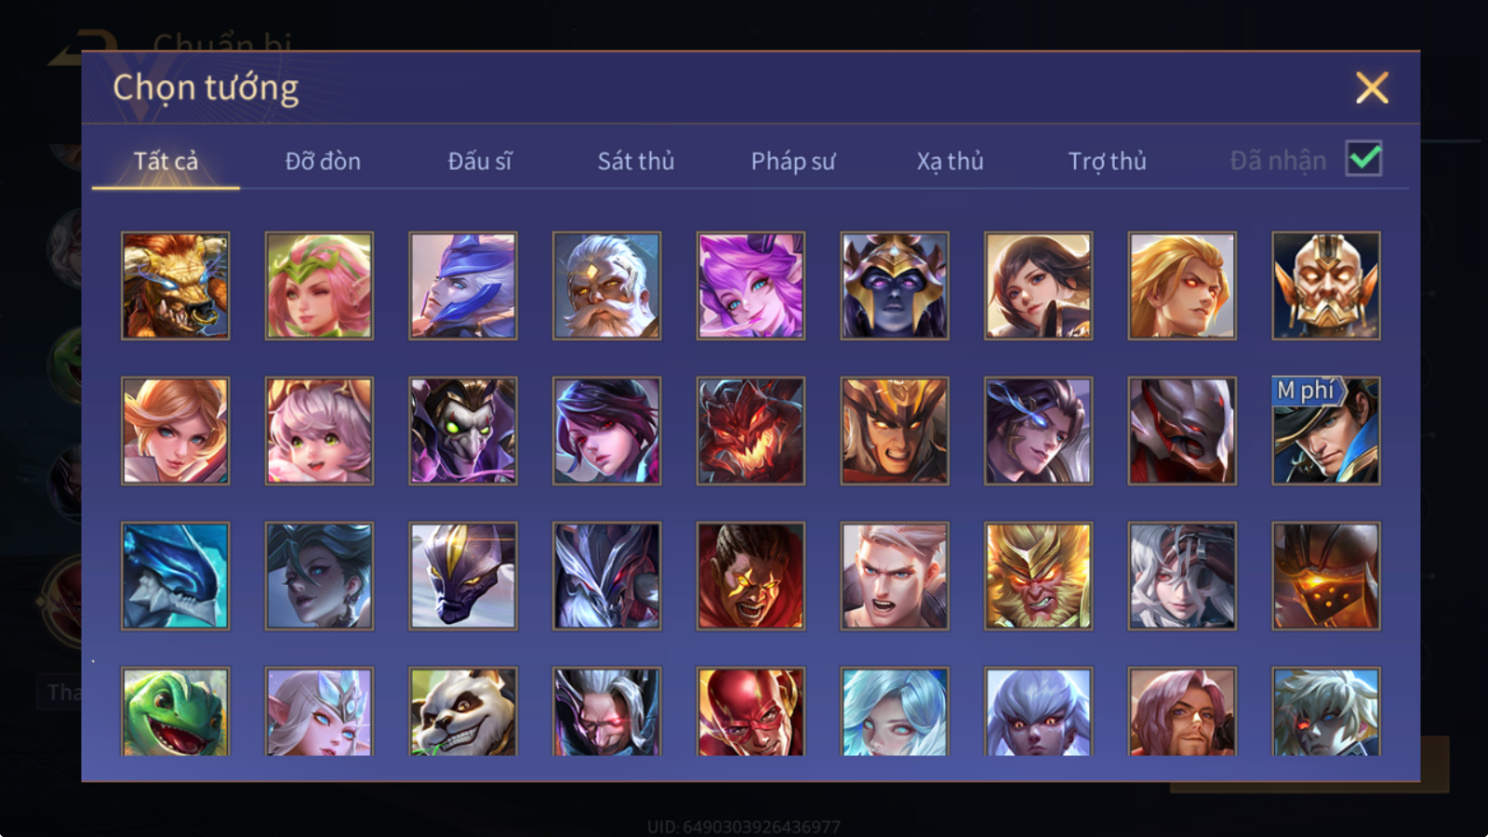Close the Chọn tướng dialog
1488x837 pixels.
pyautogui.click(x=1372, y=88)
